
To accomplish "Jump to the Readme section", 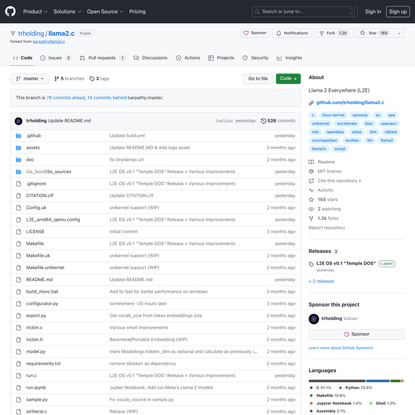I will click(x=322, y=162).
